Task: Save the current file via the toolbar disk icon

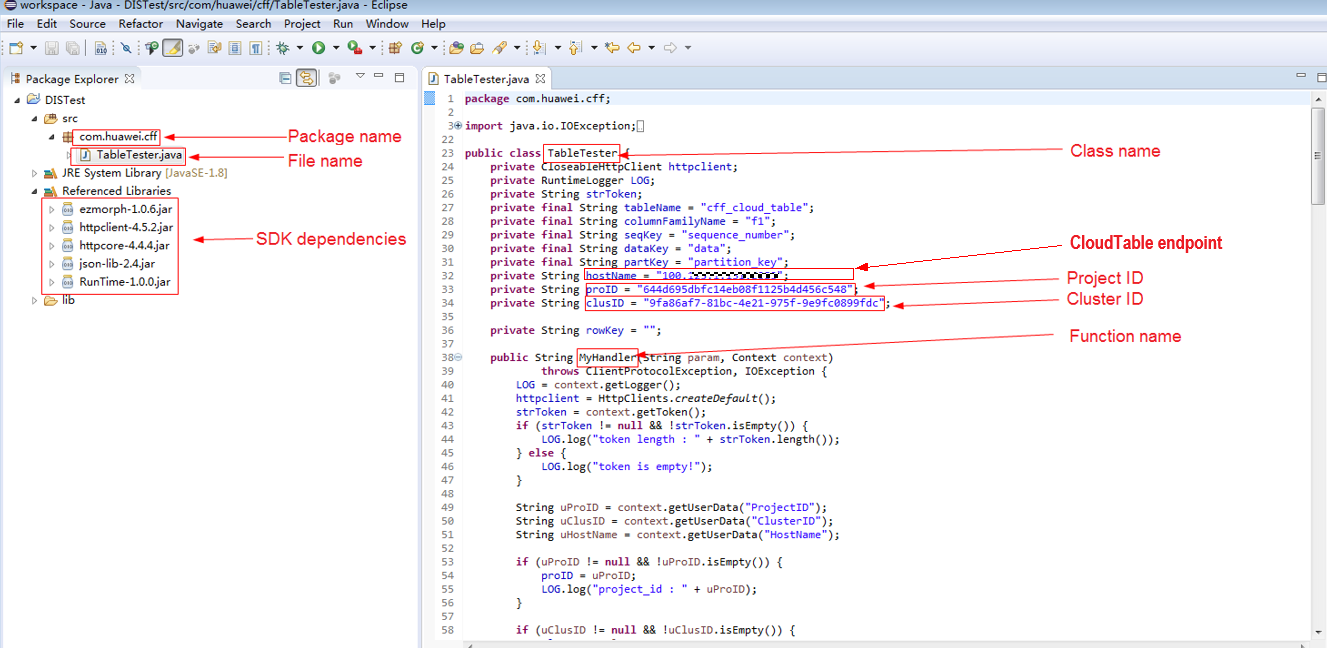Action: [x=52, y=48]
